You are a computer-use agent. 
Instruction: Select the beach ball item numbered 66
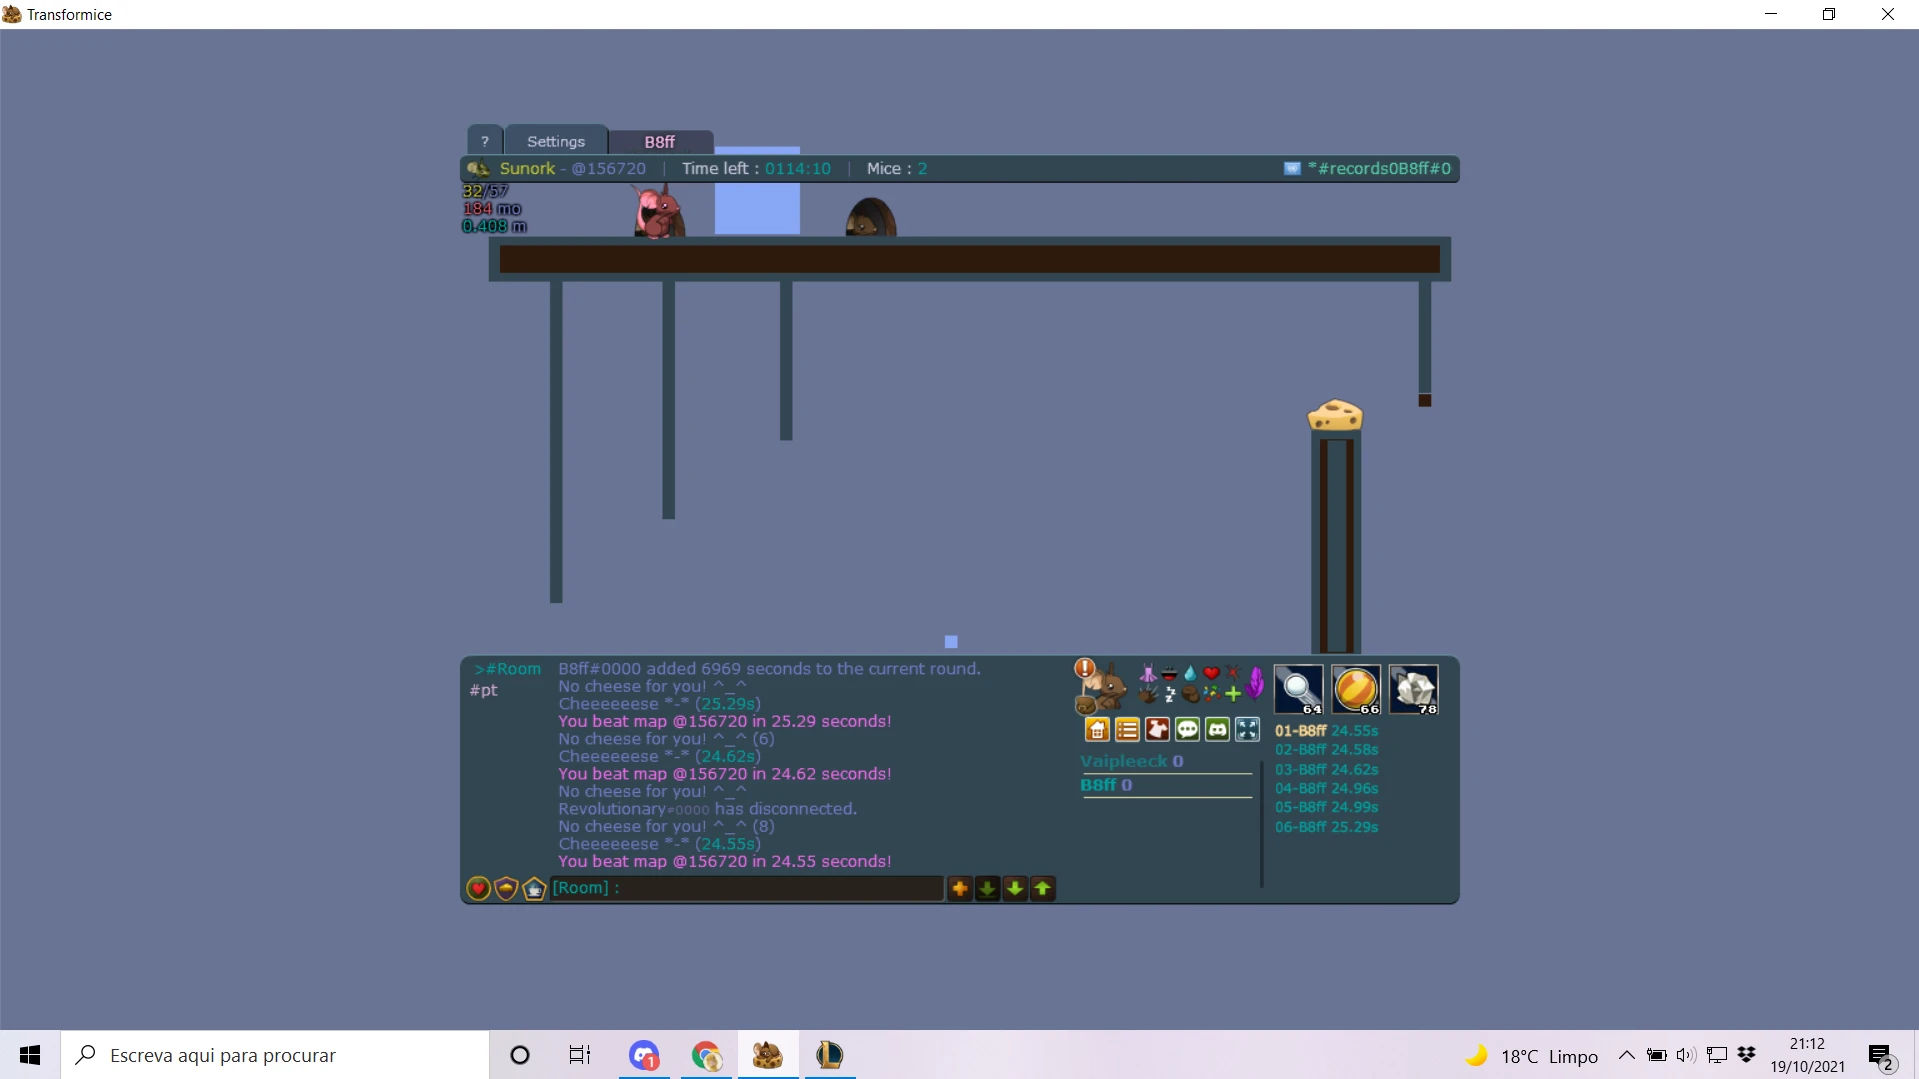pyautogui.click(x=1356, y=689)
